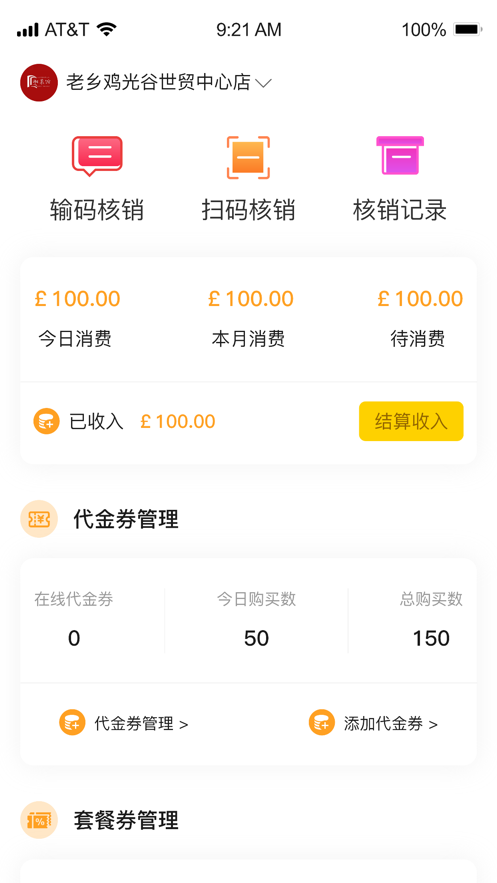
Task: Select the store name 老乡鸡光谷世贸中心店
Action: pyautogui.click(x=158, y=82)
